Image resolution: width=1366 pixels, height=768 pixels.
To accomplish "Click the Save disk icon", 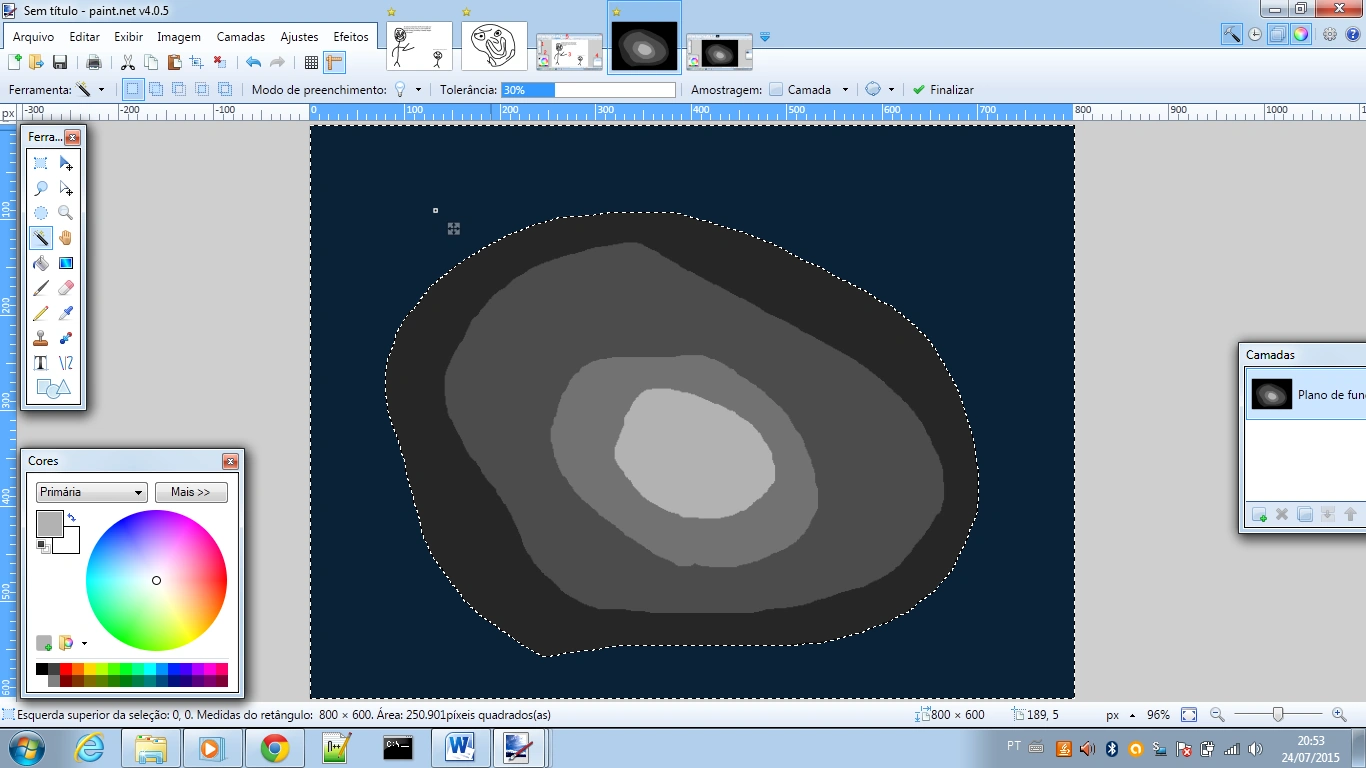I will coord(60,62).
